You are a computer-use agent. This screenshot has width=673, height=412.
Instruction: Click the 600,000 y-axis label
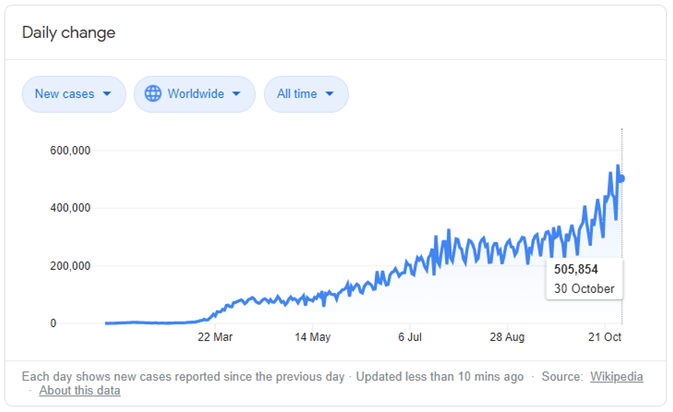pyautogui.click(x=70, y=151)
